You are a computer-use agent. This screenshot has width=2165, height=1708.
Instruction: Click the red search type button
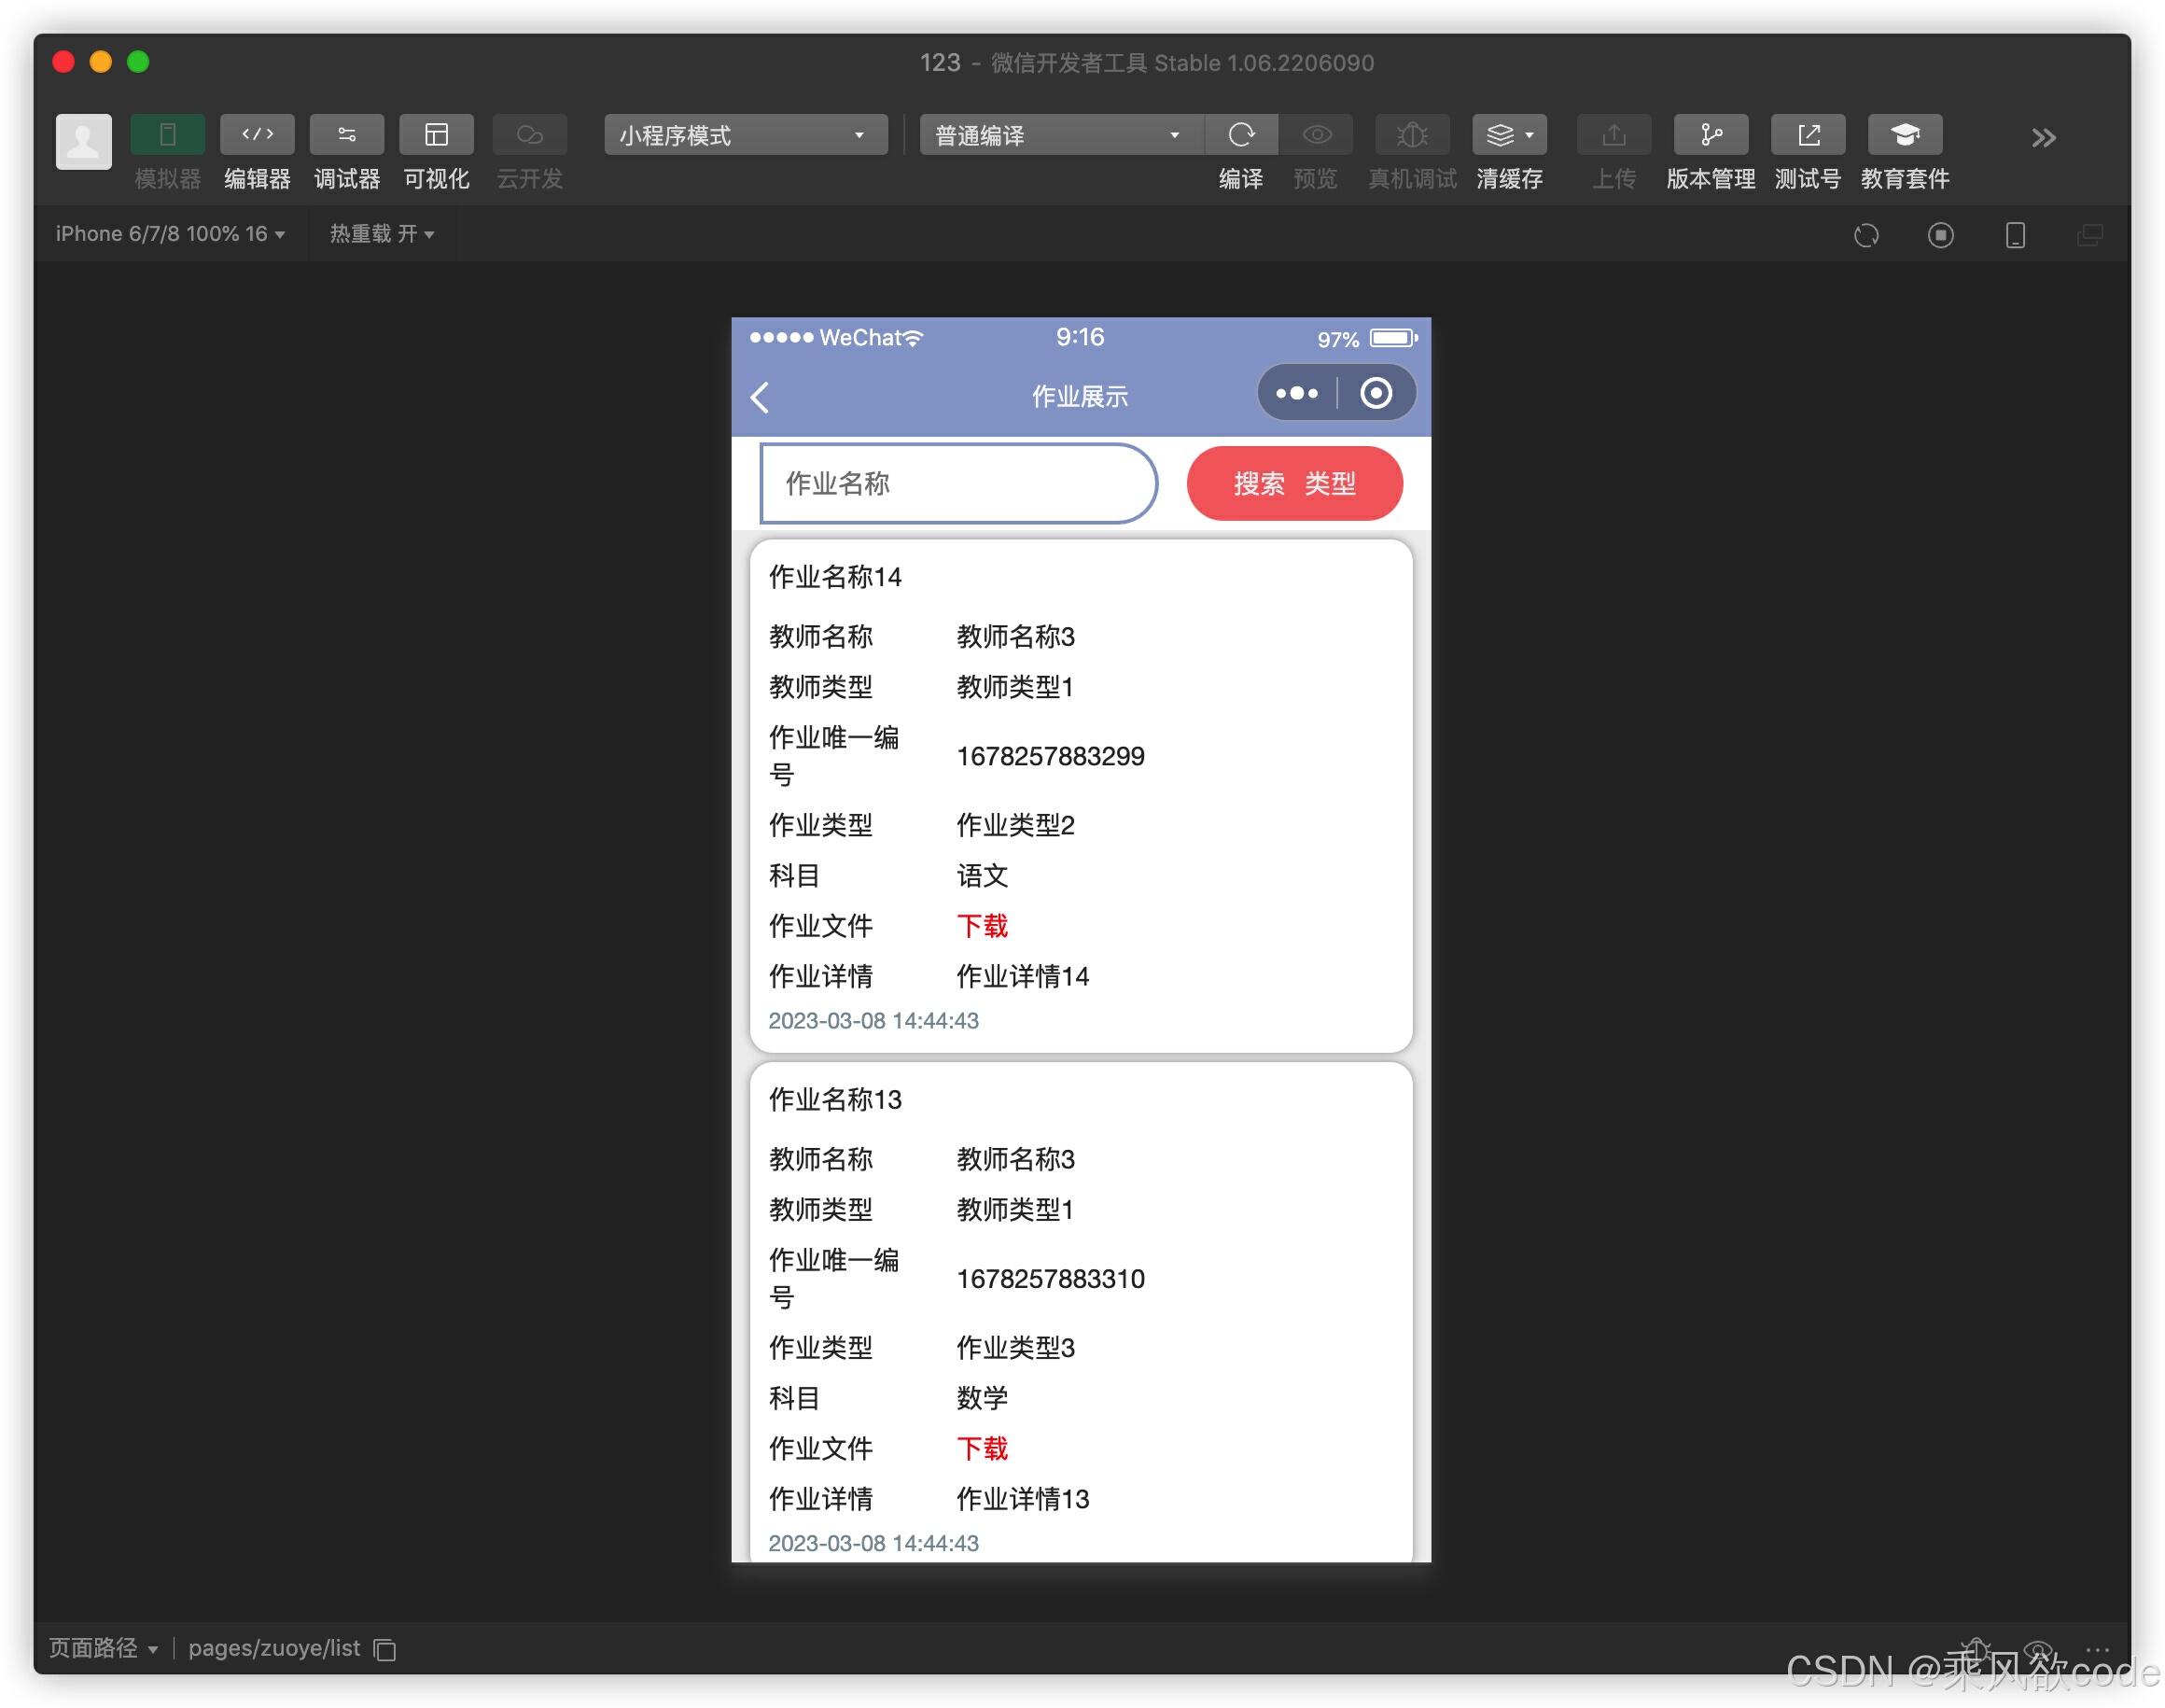pyautogui.click(x=1294, y=484)
